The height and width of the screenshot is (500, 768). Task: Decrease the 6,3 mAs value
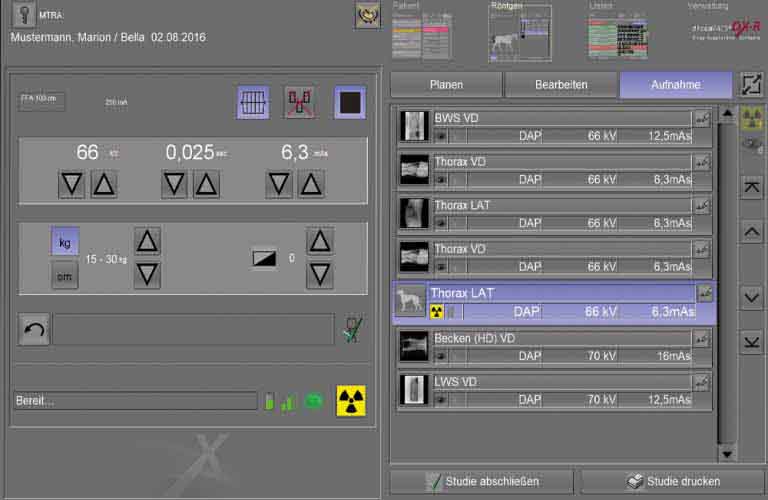pos(279,185)
